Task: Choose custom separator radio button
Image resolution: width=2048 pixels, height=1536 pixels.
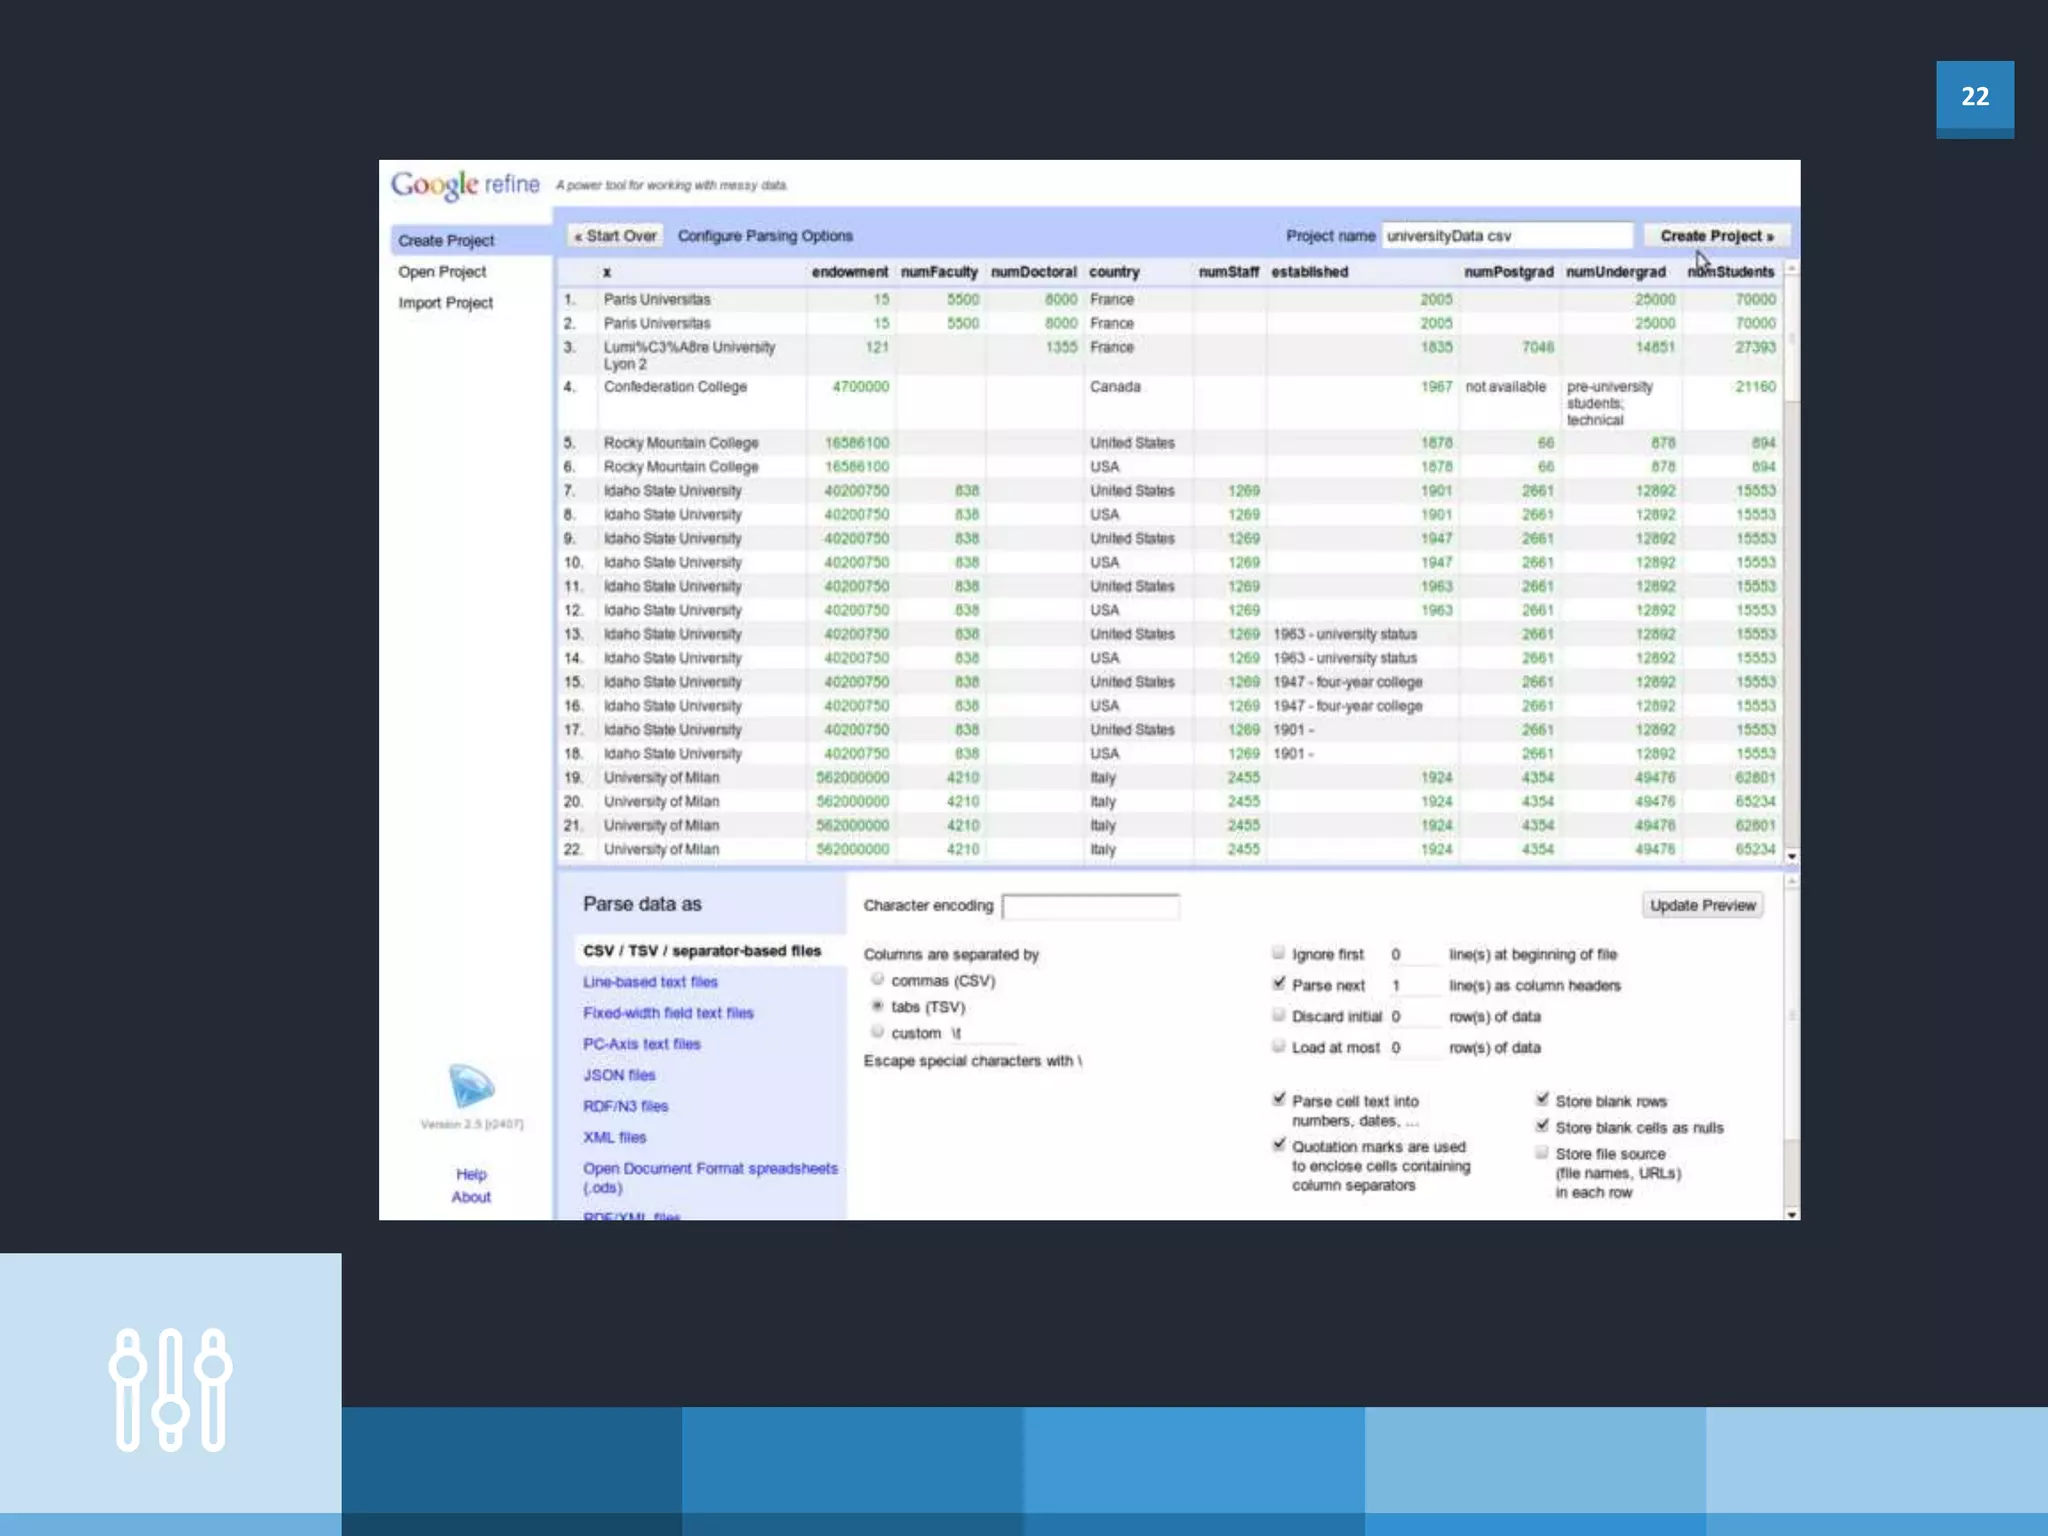Action: point(878,1032)
